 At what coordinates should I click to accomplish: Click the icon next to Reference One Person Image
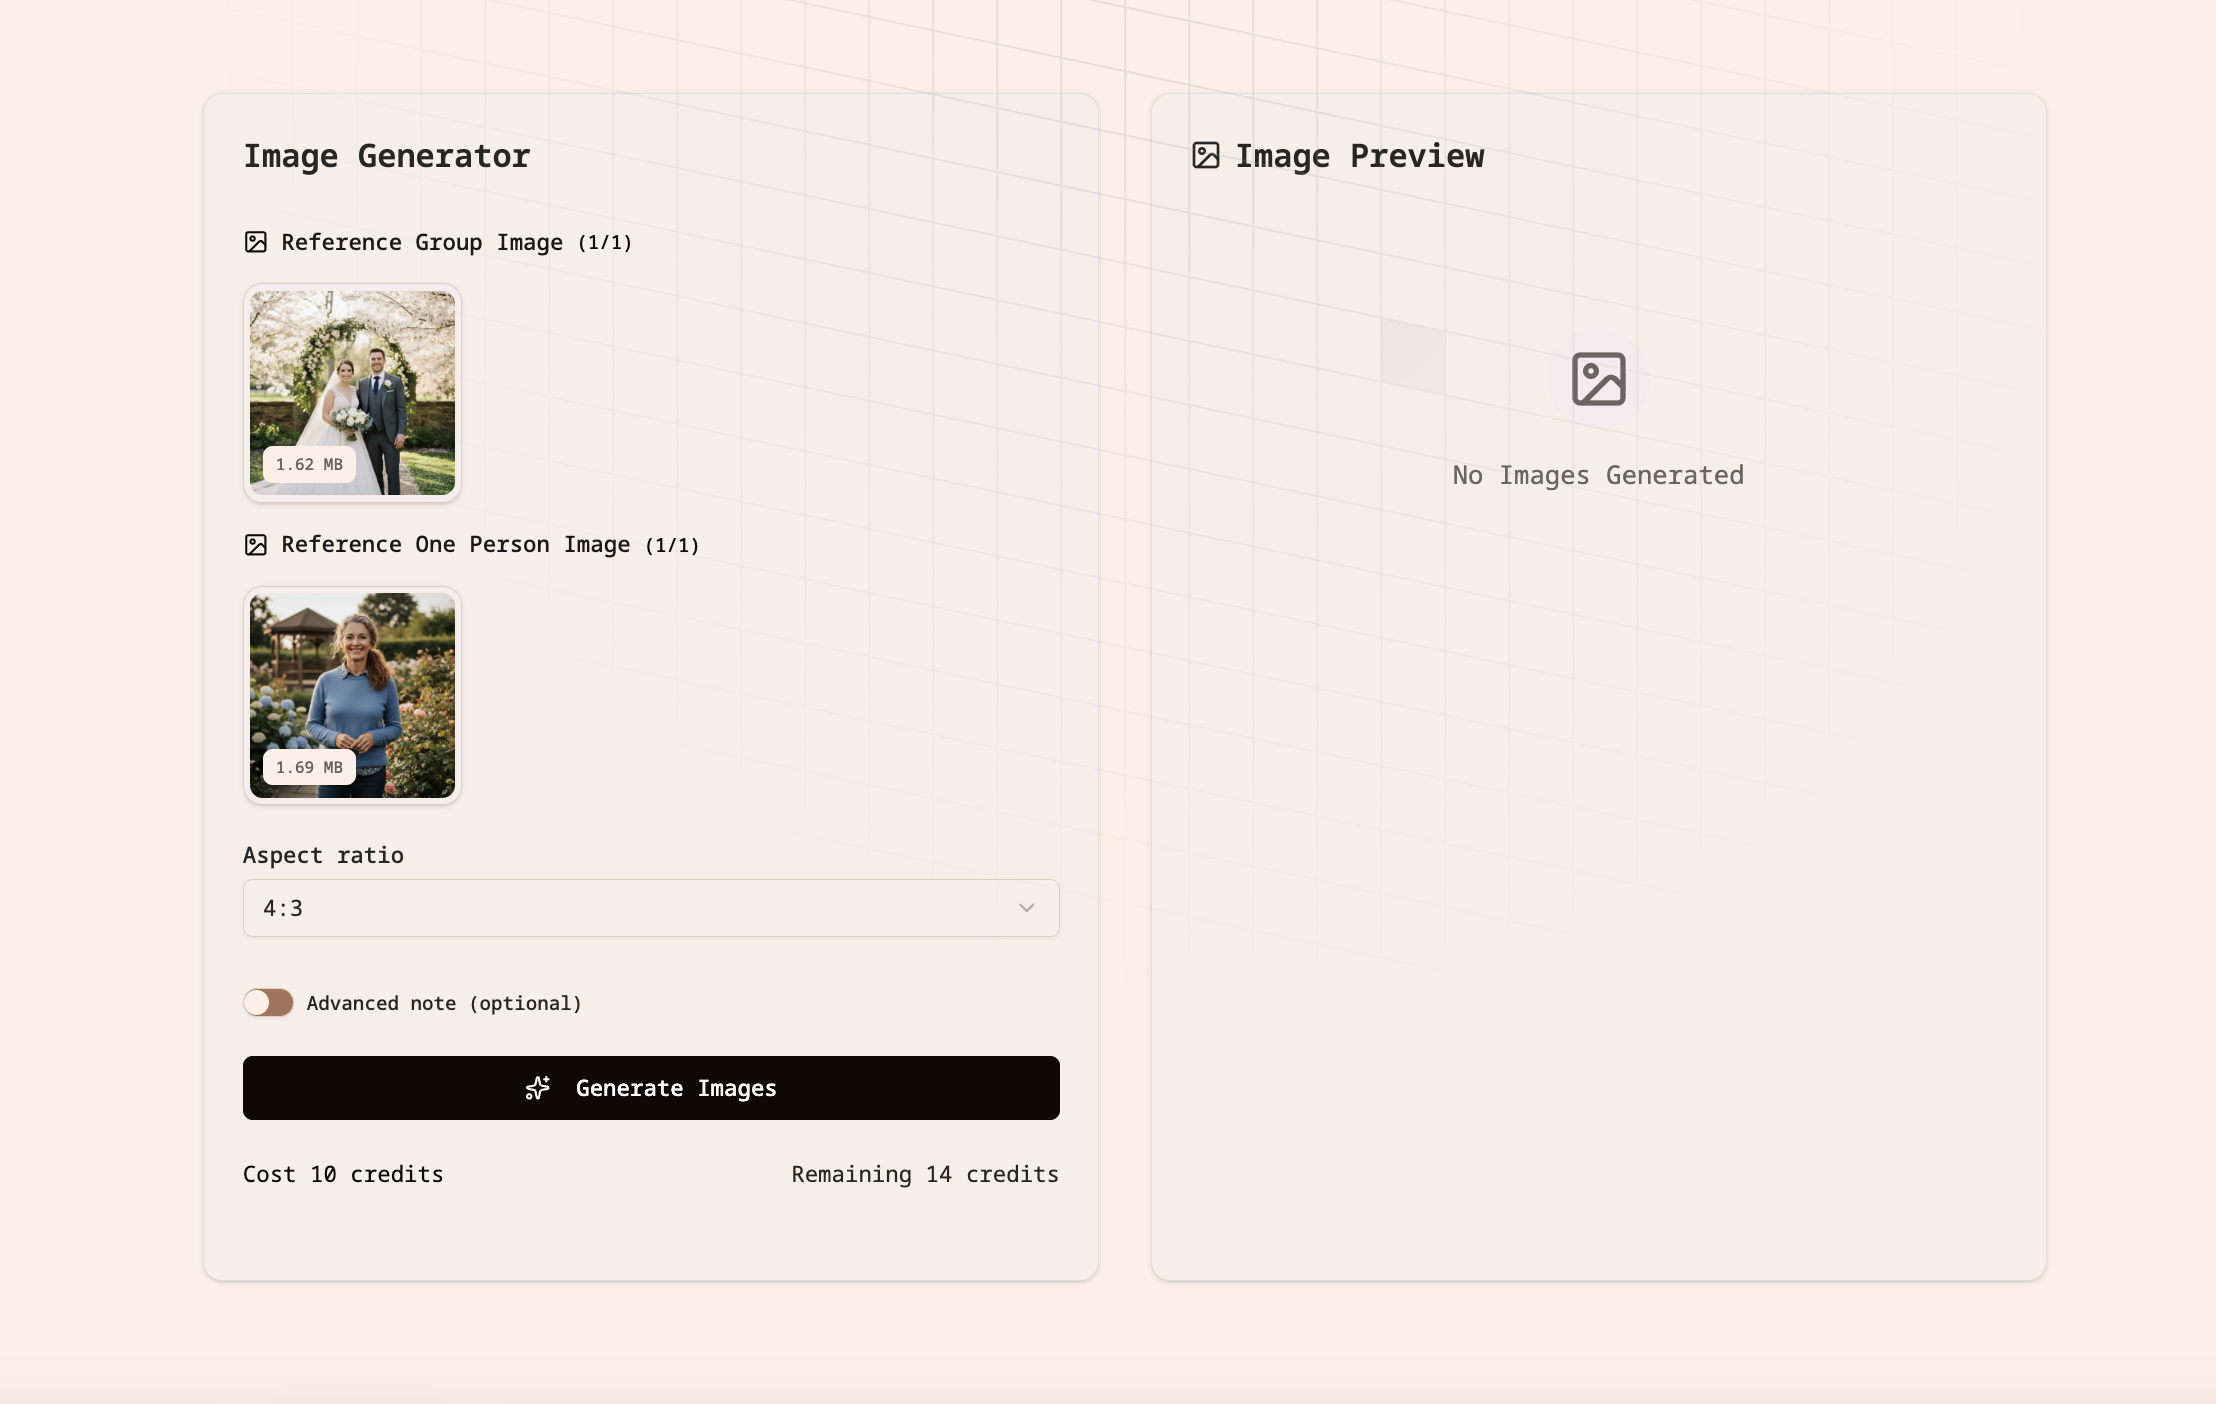[256, 545]
